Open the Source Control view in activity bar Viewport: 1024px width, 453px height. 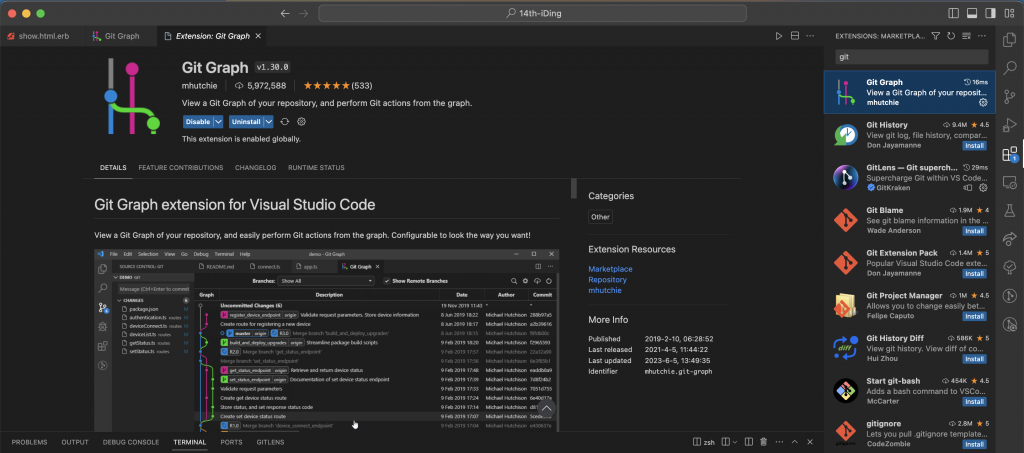coord(1009,97)
